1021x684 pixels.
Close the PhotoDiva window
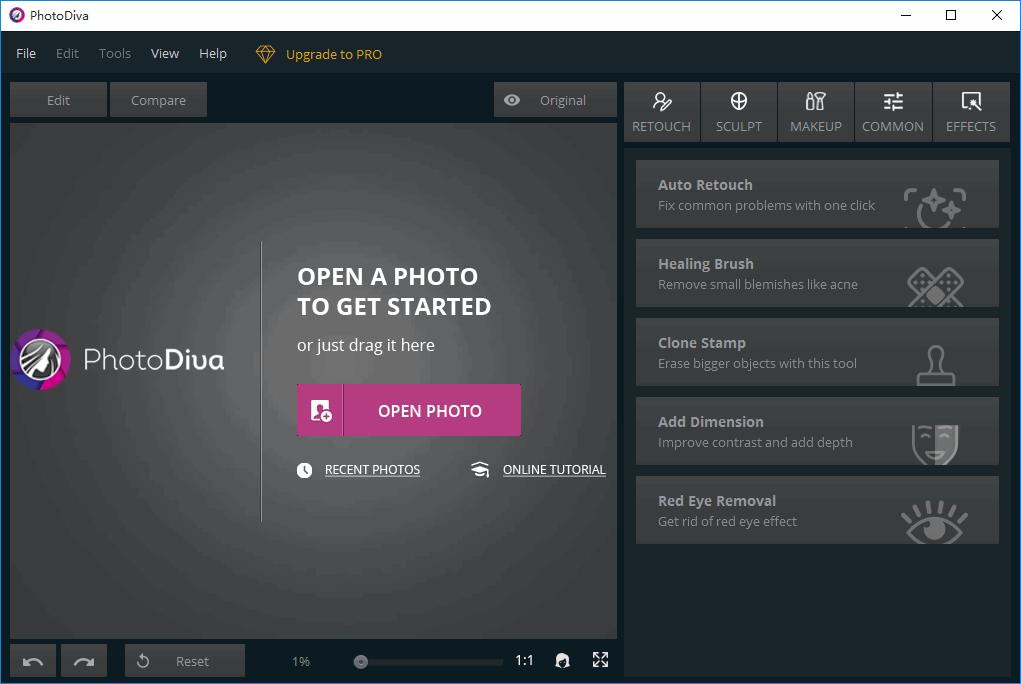coord(996,15)
